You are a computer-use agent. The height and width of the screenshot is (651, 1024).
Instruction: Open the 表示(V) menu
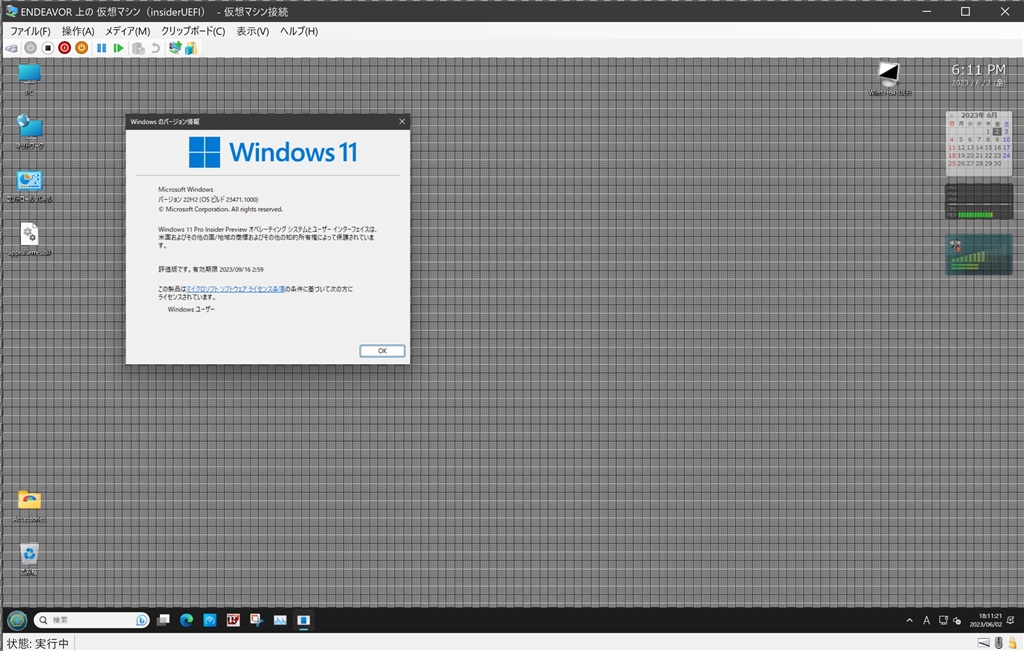(x=252, y=31)
